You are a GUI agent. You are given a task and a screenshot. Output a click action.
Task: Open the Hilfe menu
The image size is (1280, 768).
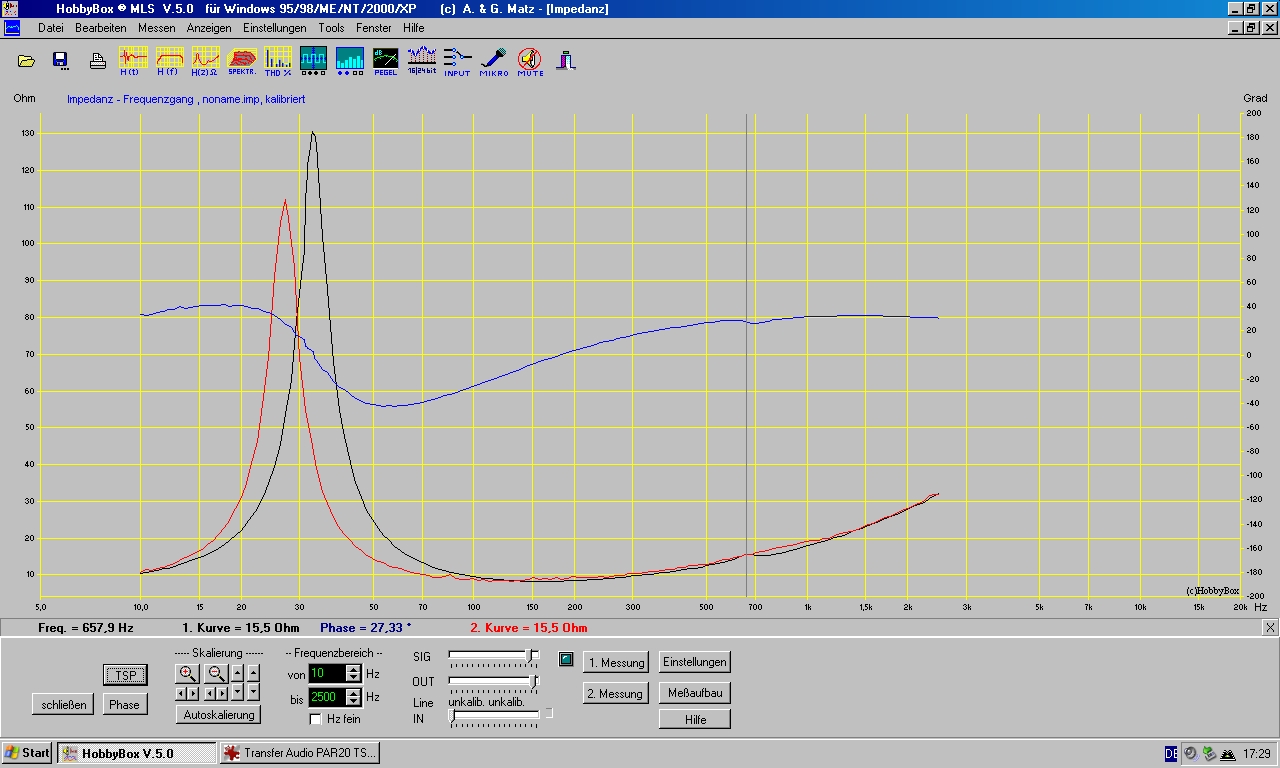[x=414, y=28]
